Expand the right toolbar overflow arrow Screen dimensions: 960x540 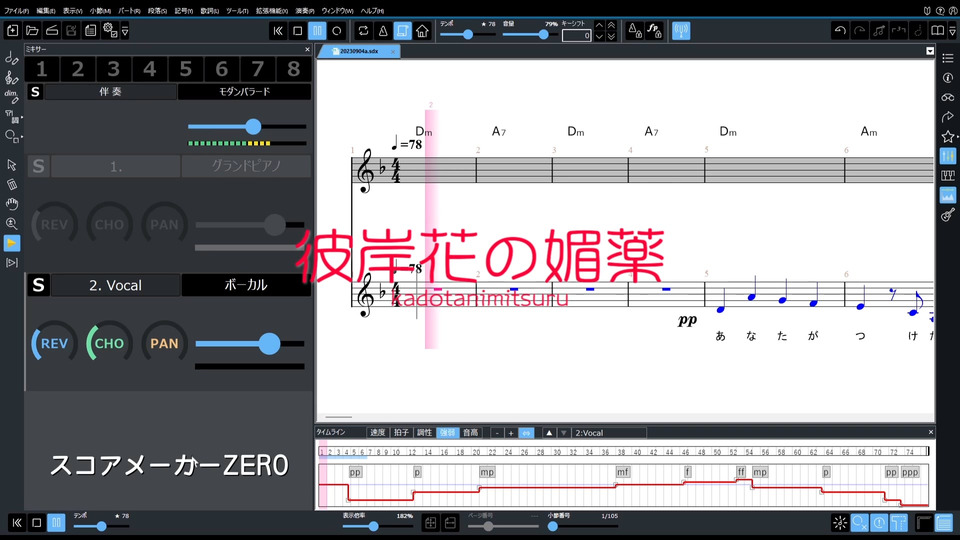953,30
